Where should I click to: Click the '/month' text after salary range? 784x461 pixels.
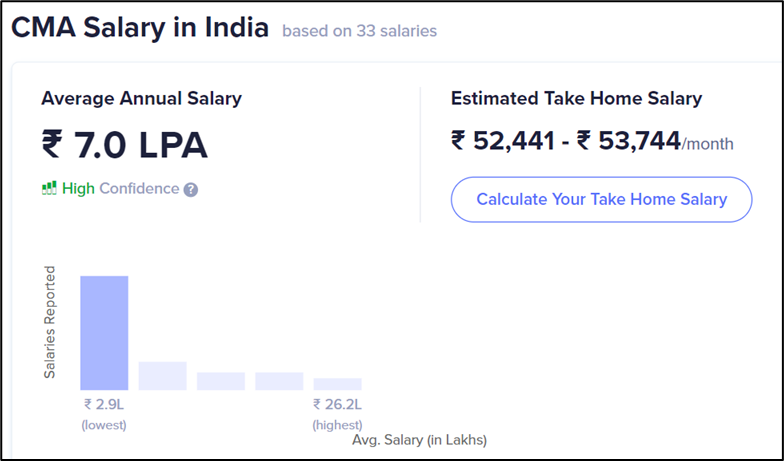click(708, 144)
